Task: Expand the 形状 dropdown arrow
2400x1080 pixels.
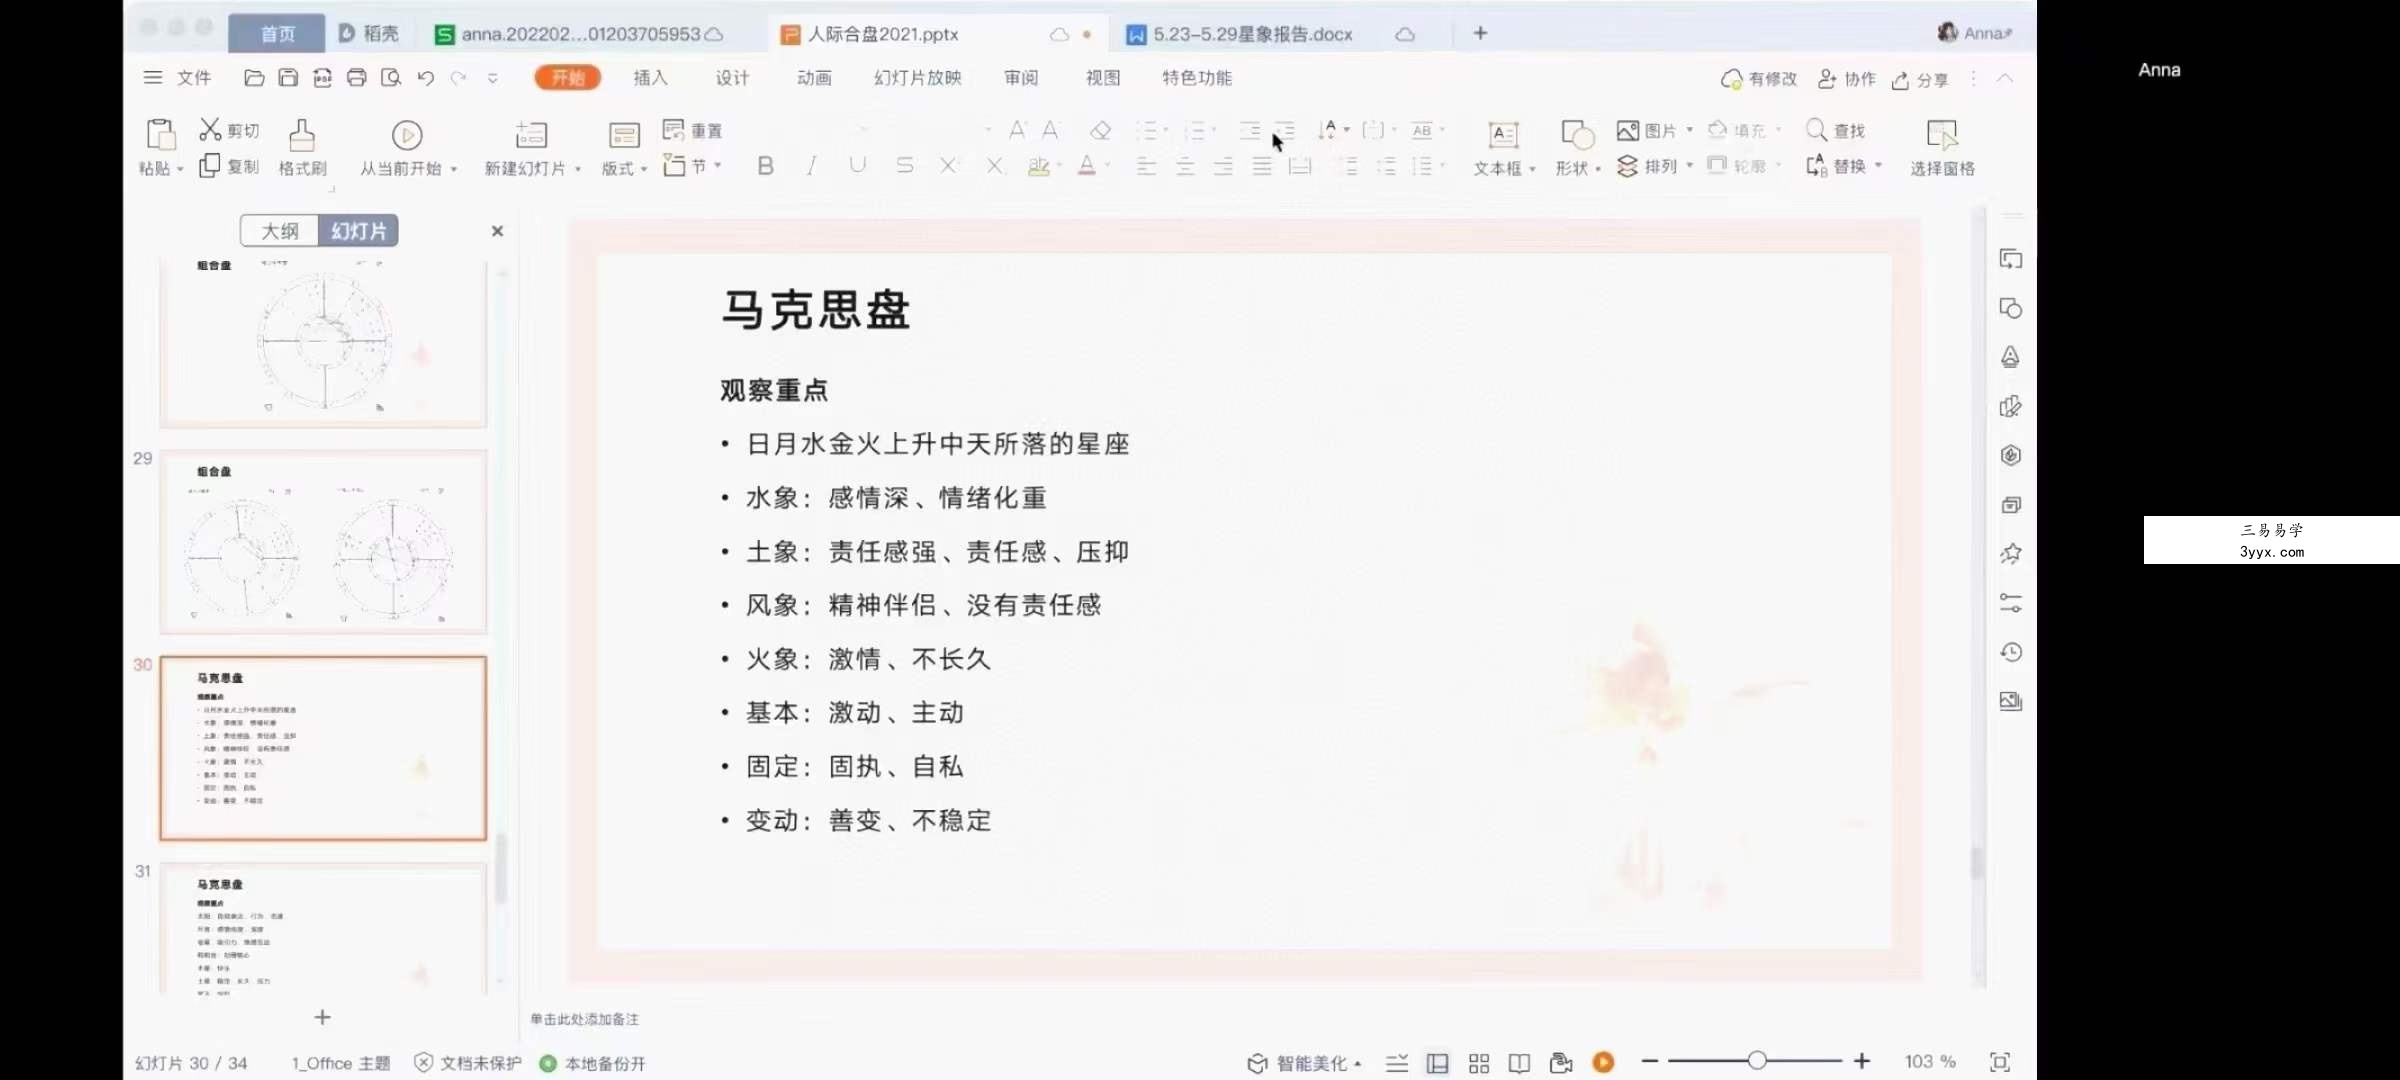Action: click(x=1598, y=169)
